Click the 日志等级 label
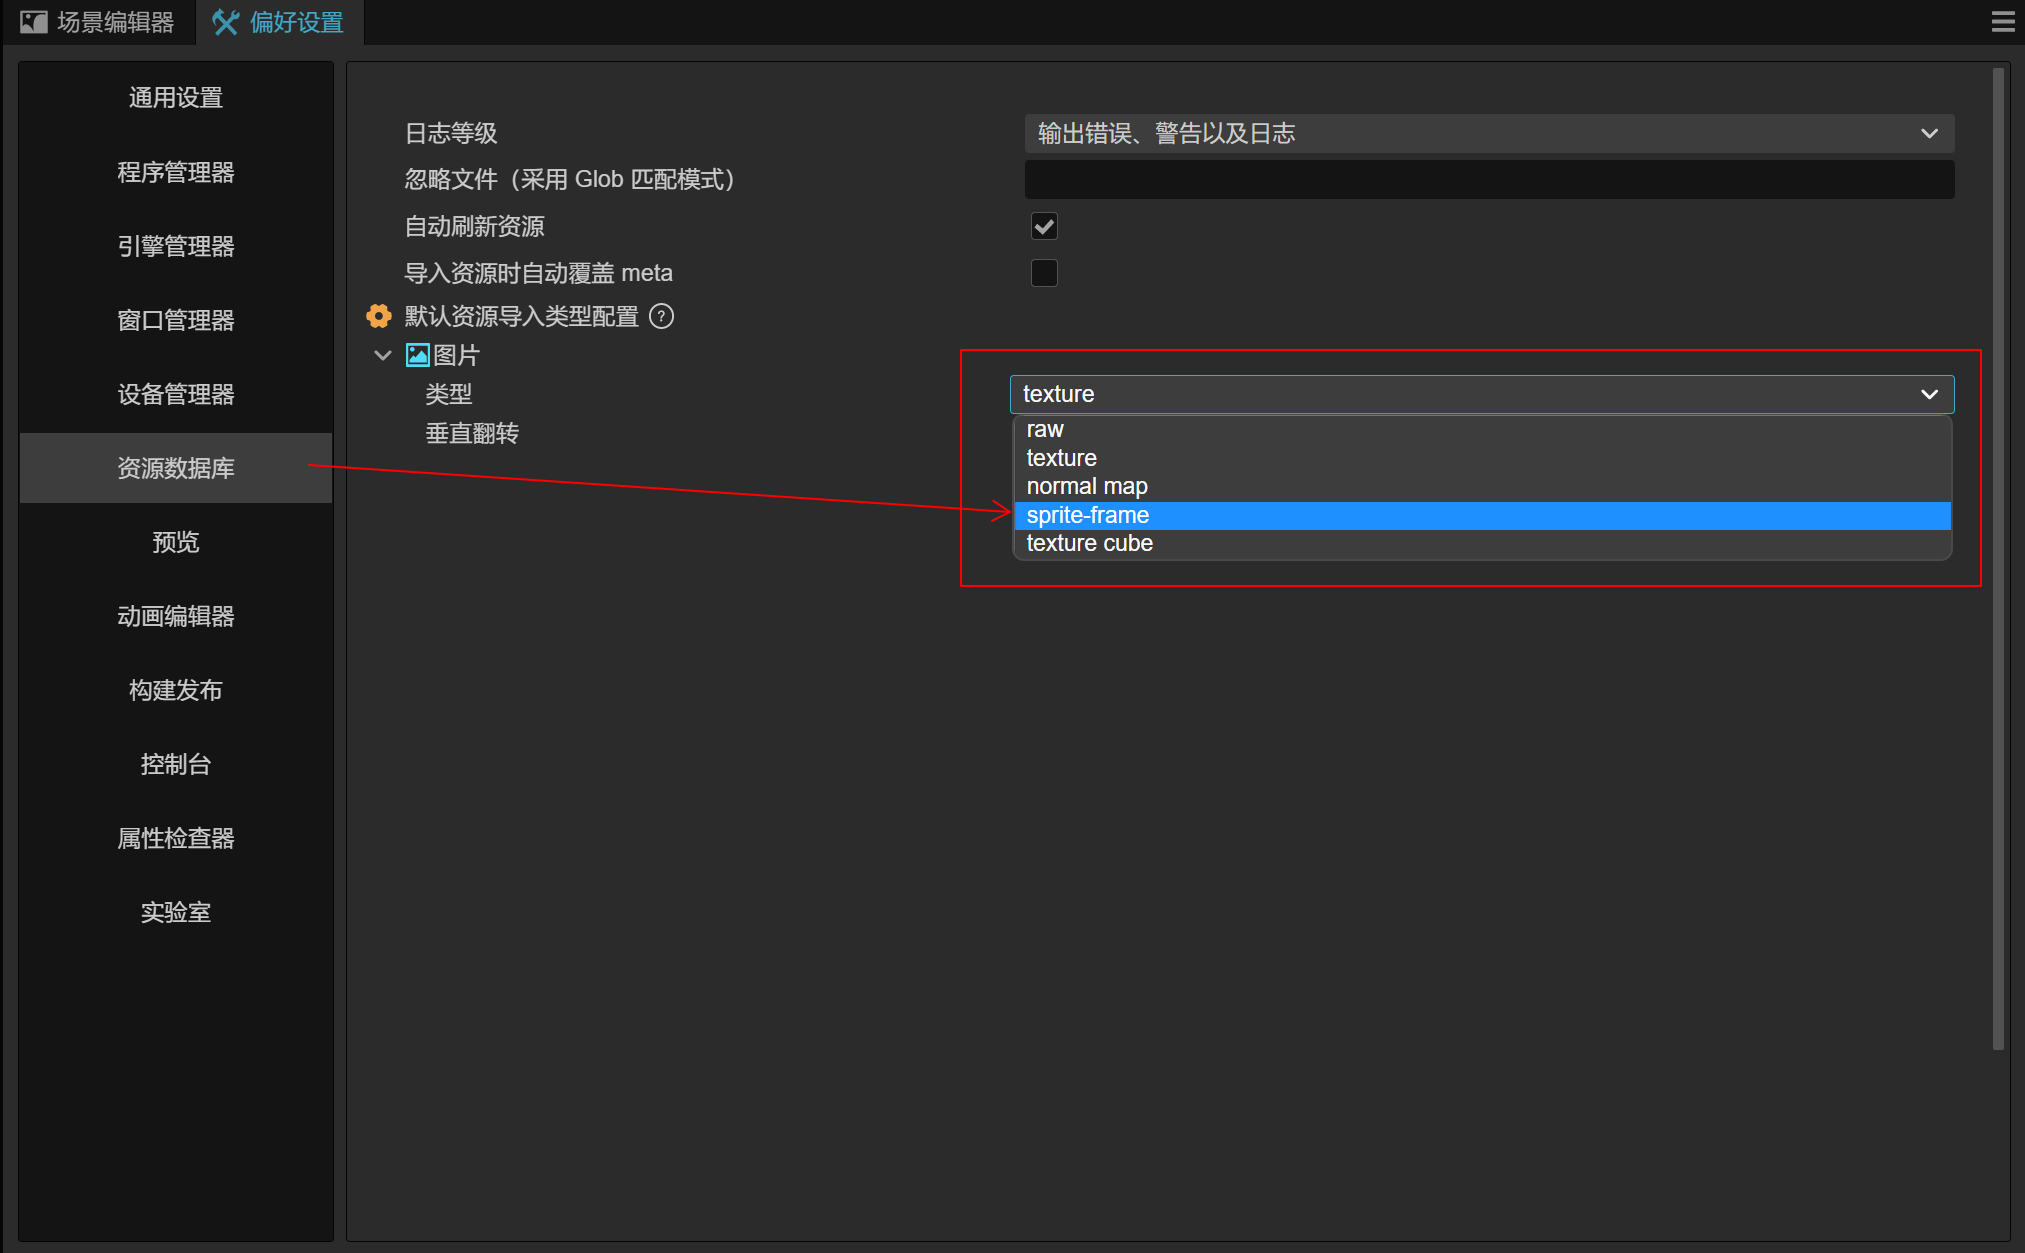This screenshot has height=1253, width=2025. point(451,133)
